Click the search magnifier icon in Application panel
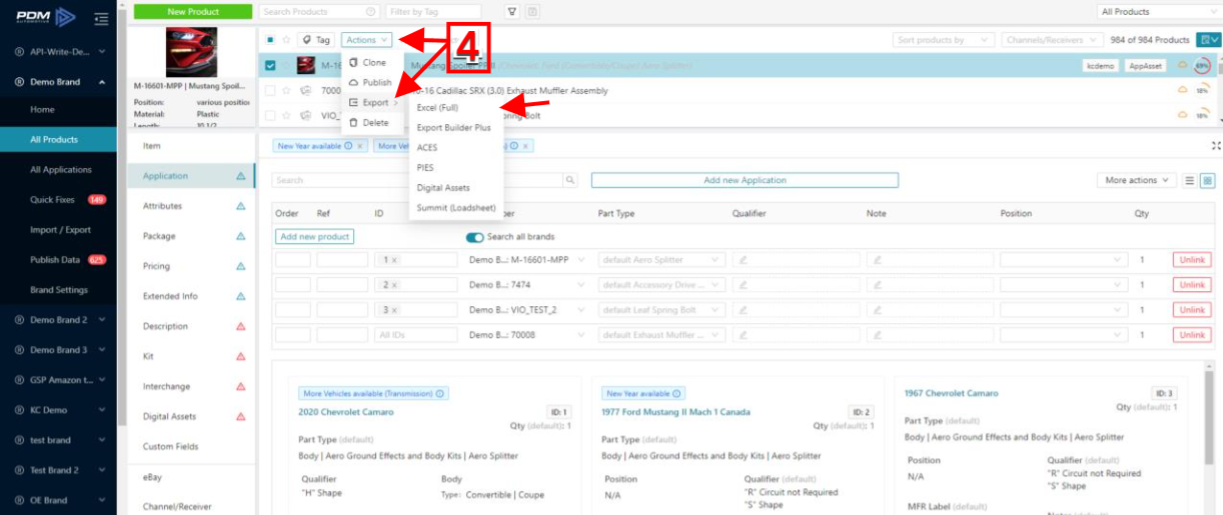This screenshot has height=515, width=1223. [570, 180]
